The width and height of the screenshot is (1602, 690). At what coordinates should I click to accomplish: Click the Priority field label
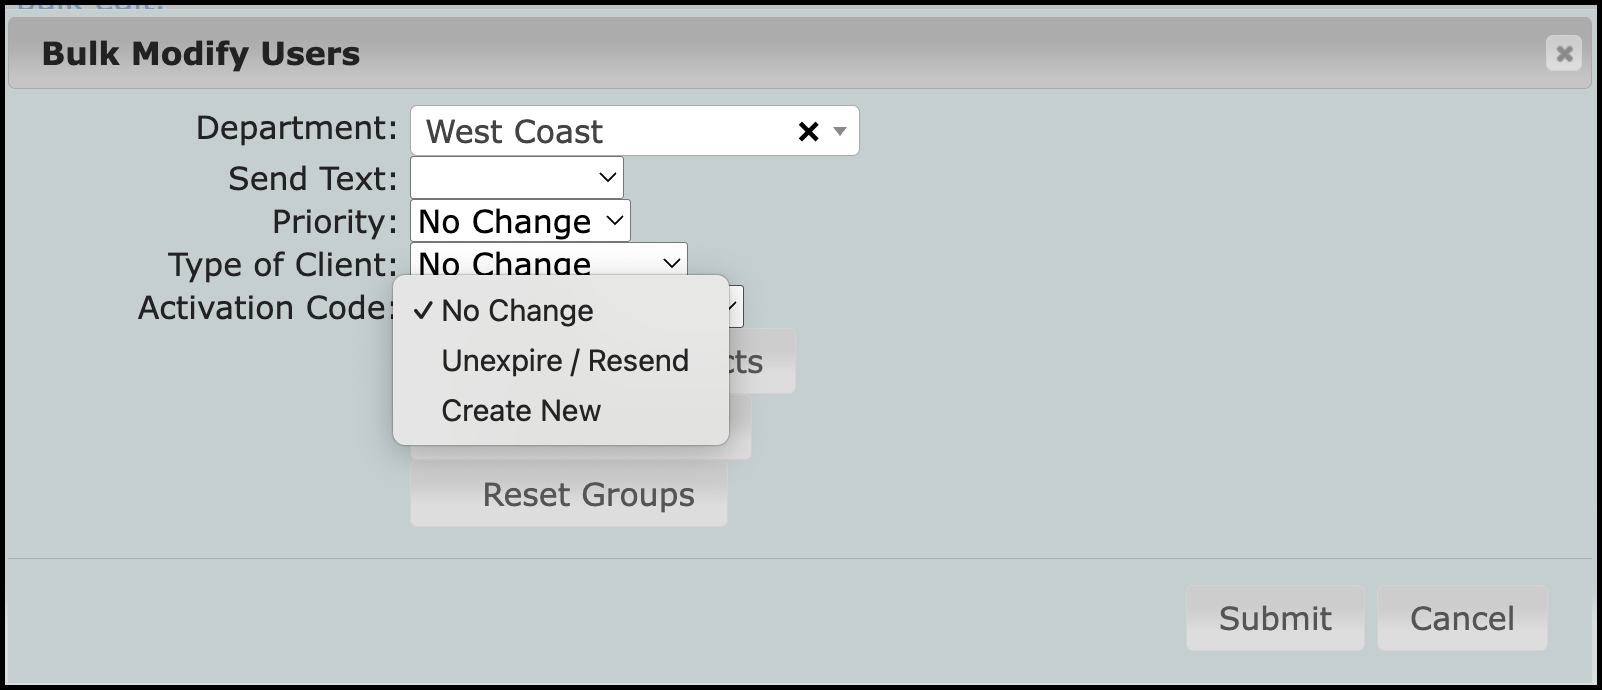click(x=334, y=221)
